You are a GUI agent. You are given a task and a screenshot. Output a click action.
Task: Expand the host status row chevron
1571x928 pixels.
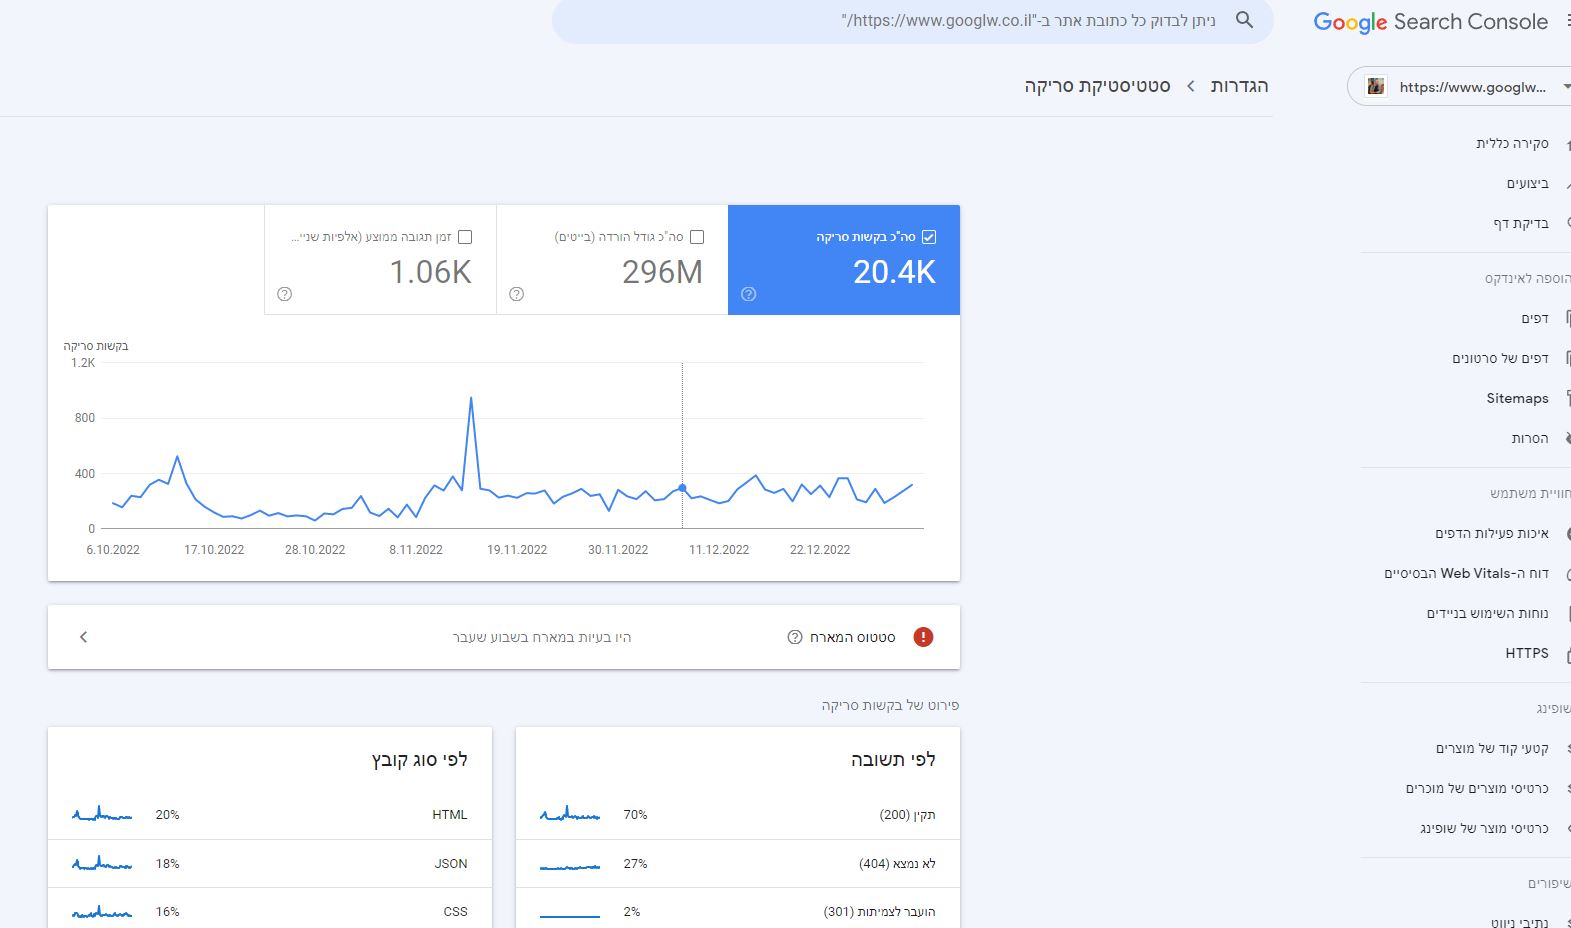84,637
